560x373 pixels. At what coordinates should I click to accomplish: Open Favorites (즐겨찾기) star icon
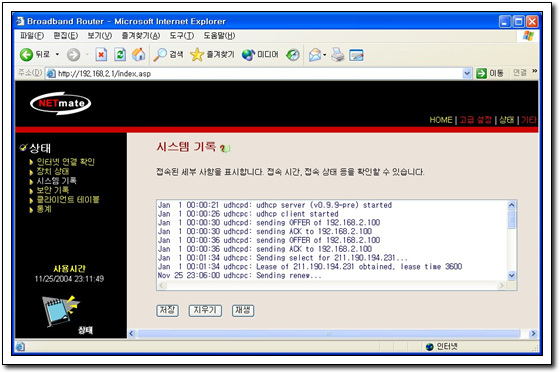click(x=196, y=55)
